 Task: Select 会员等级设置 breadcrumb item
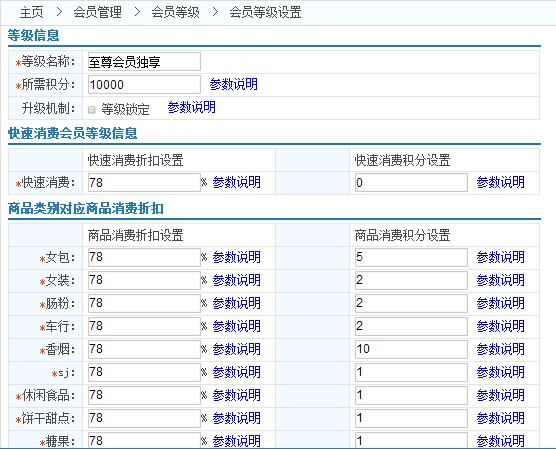tap(265, 12)
